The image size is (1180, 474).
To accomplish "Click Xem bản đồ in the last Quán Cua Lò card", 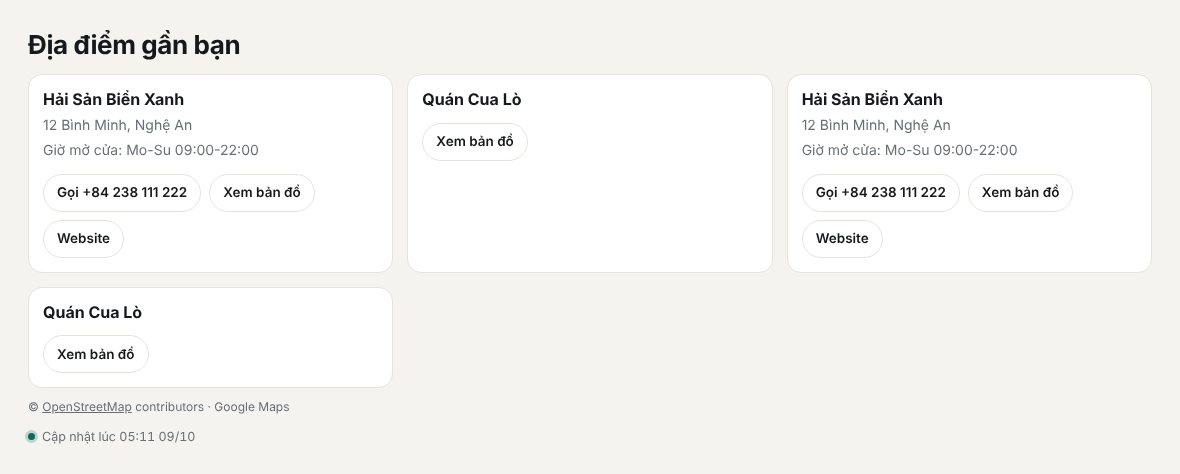I will pyautogui.click(x=96, y=354).
